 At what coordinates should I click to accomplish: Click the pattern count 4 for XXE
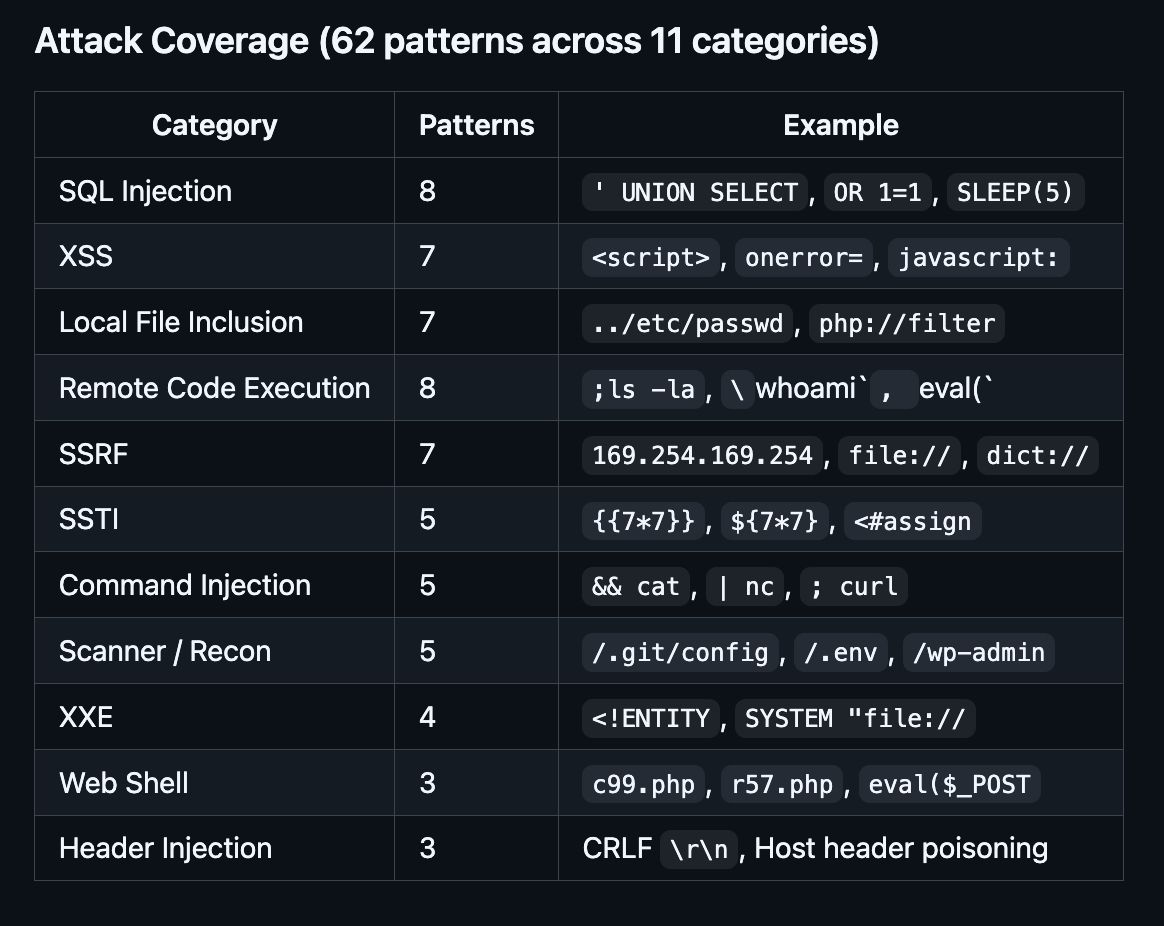pyautogui.click(x=427, y=717)
